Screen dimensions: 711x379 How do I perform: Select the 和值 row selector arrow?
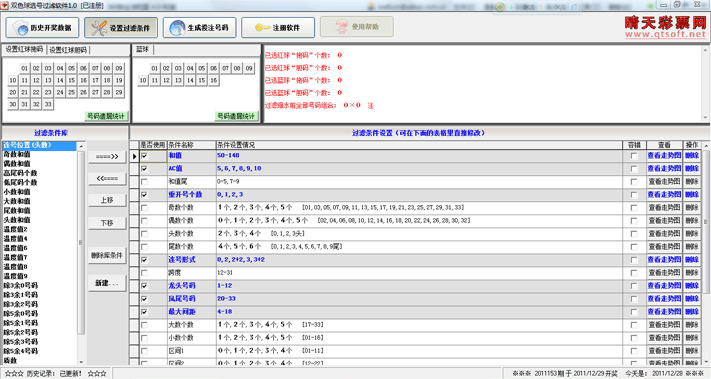point(134,156)
